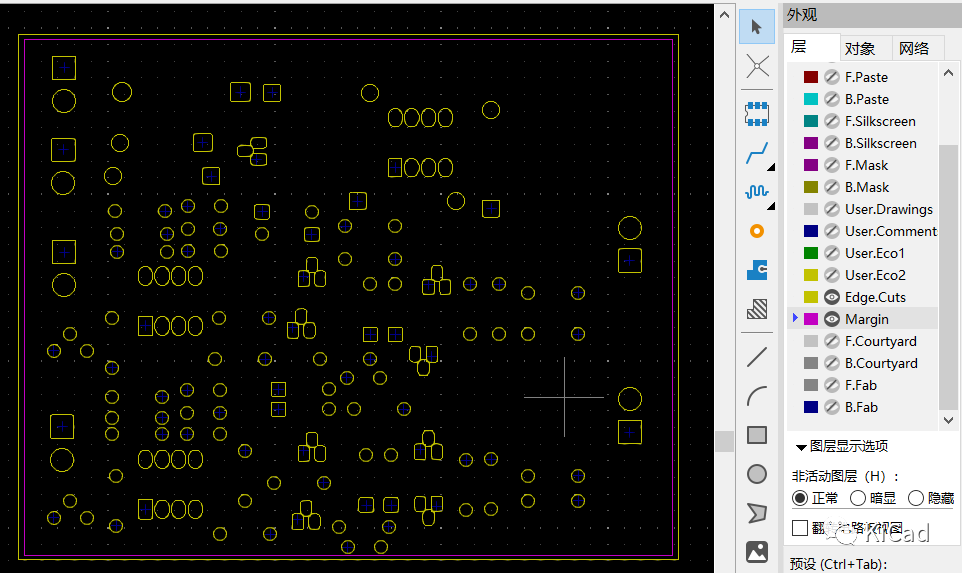Choose the add filled zone tool
The height and width of the screenshot is (573, 962).
pyautogui.click(x=757, y=270)
